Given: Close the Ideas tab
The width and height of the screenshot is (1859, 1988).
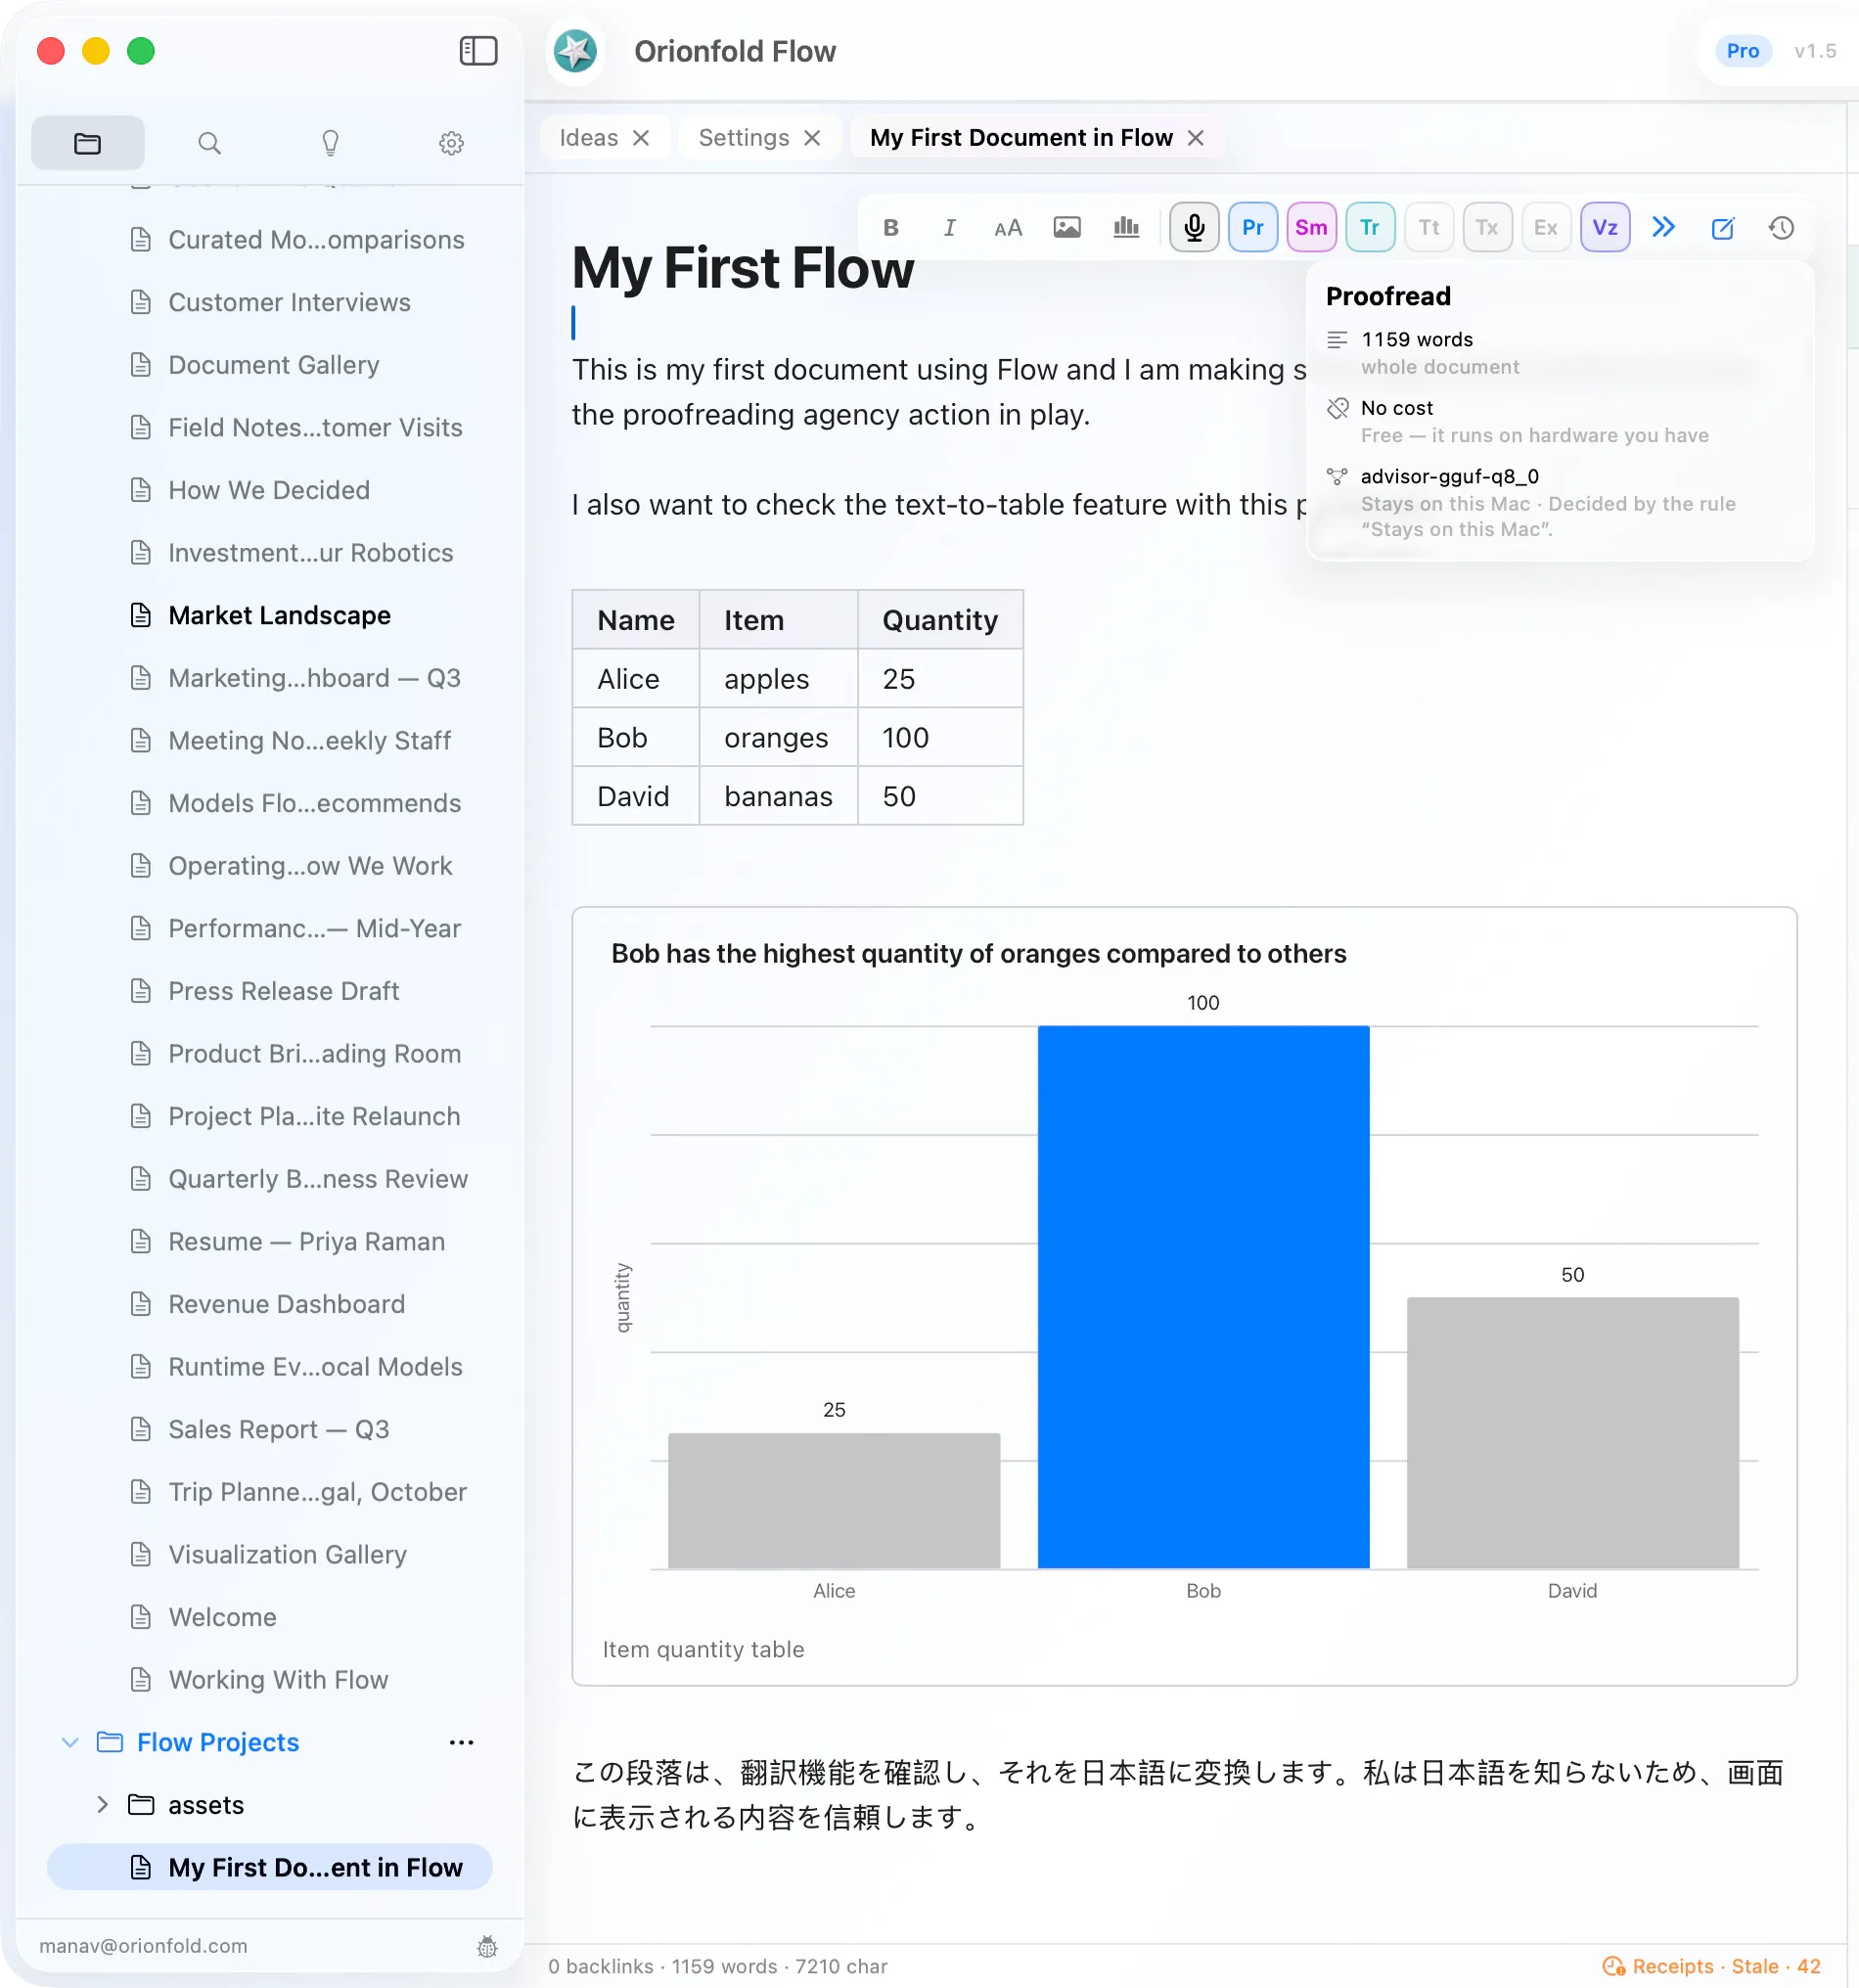Looking at the screenshot, I should click(x=641, y=138).
